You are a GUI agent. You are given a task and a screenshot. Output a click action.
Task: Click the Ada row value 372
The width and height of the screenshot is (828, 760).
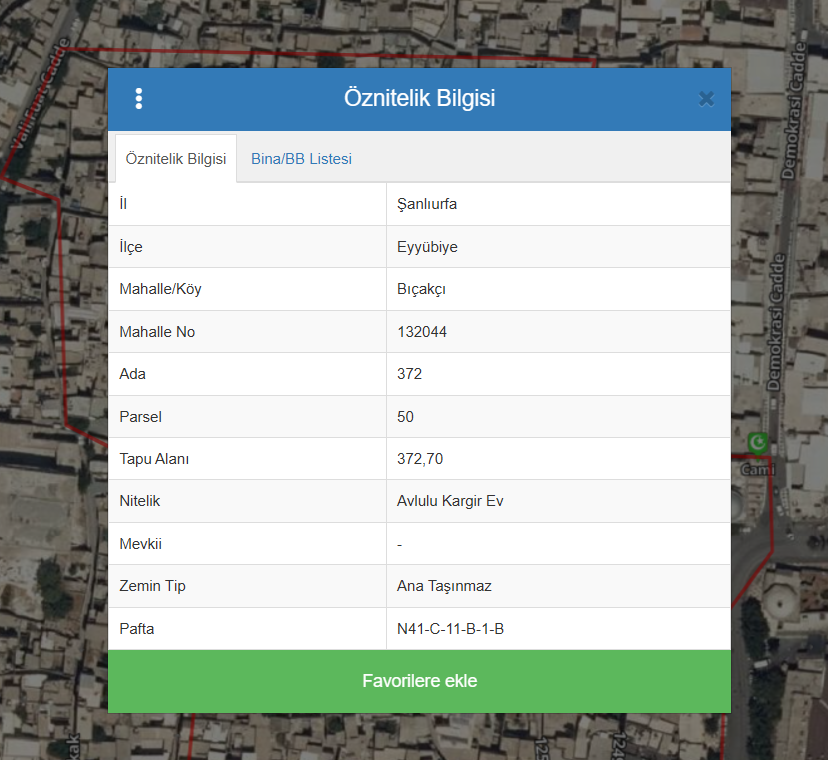pyautogui.click(x=410, y=374)
